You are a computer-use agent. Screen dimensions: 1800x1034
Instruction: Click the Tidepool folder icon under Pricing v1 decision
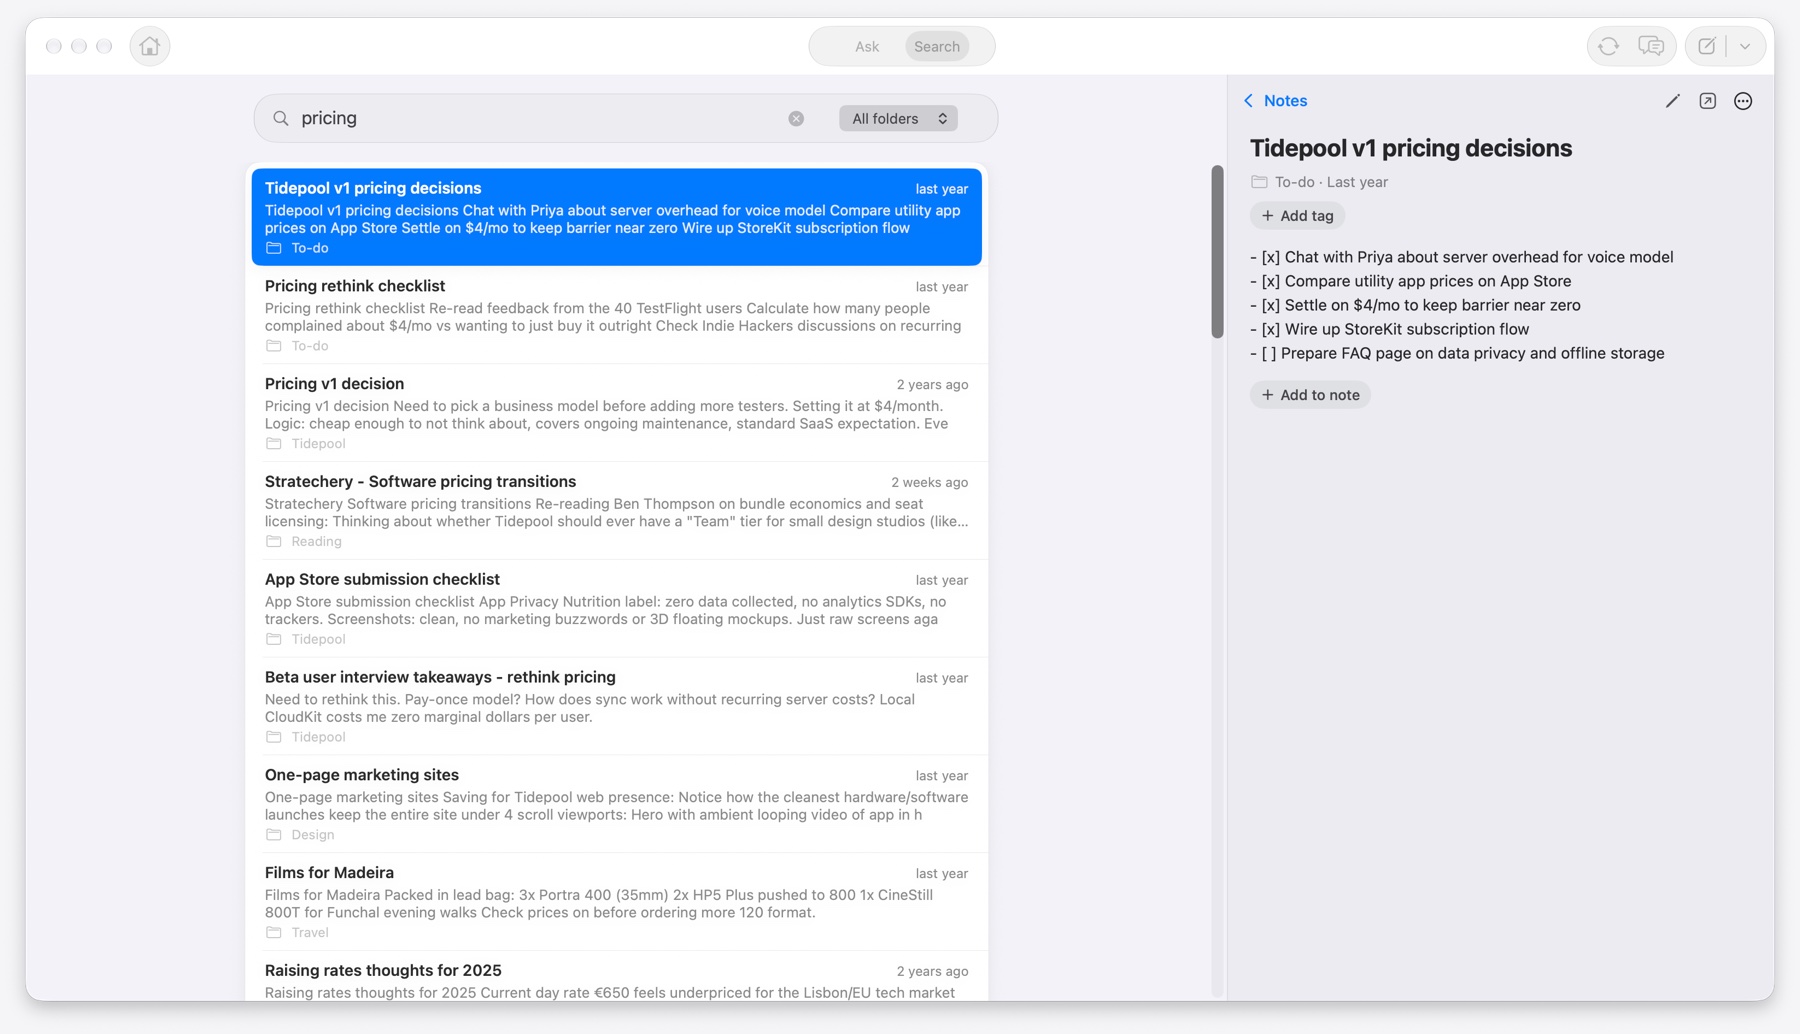[273, 443]
